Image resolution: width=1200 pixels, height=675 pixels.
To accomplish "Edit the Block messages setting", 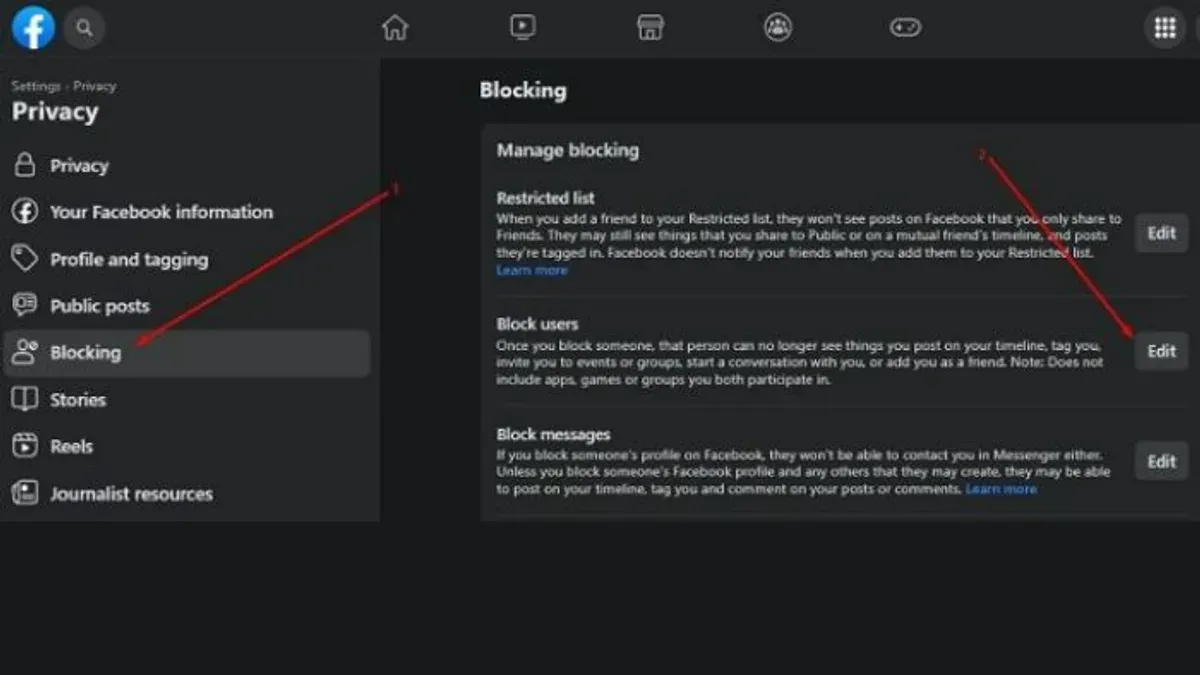I will (1161, 461).
